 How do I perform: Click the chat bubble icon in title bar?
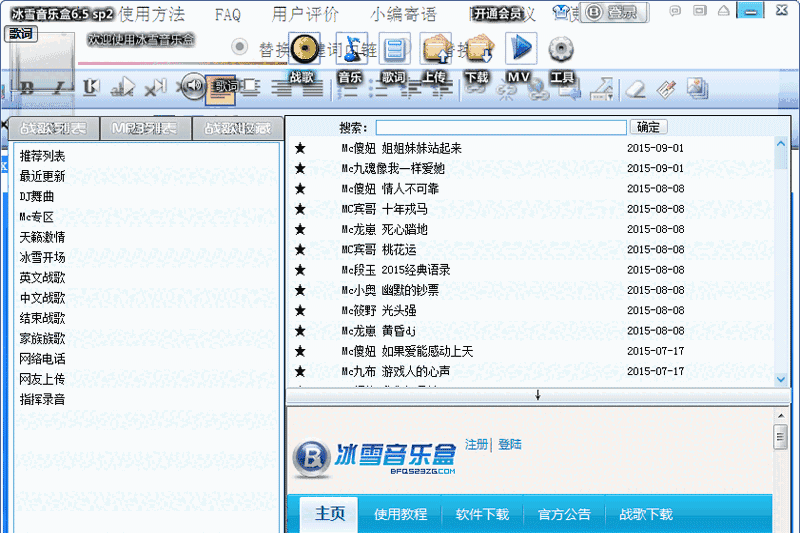(675, 10)
